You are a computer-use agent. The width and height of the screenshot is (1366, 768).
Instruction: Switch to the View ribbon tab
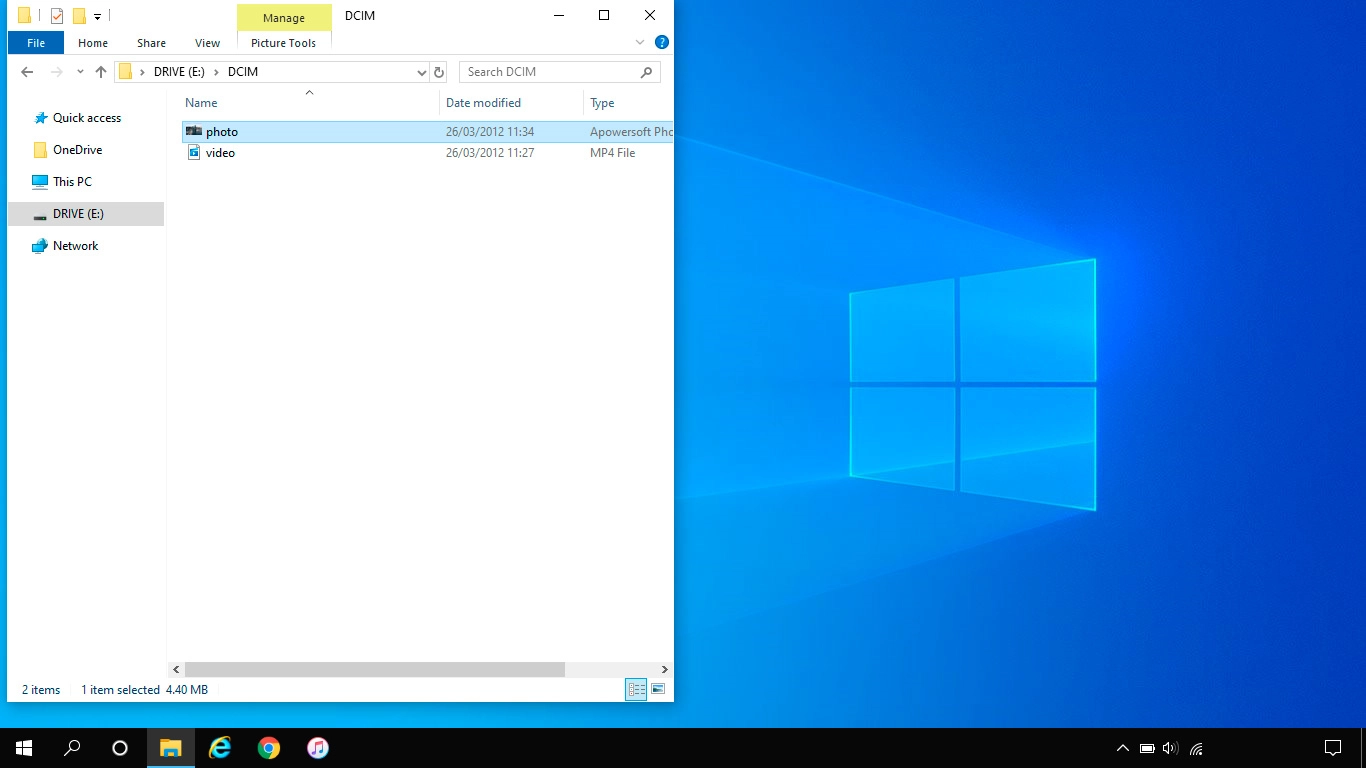[x=207, y=43]
